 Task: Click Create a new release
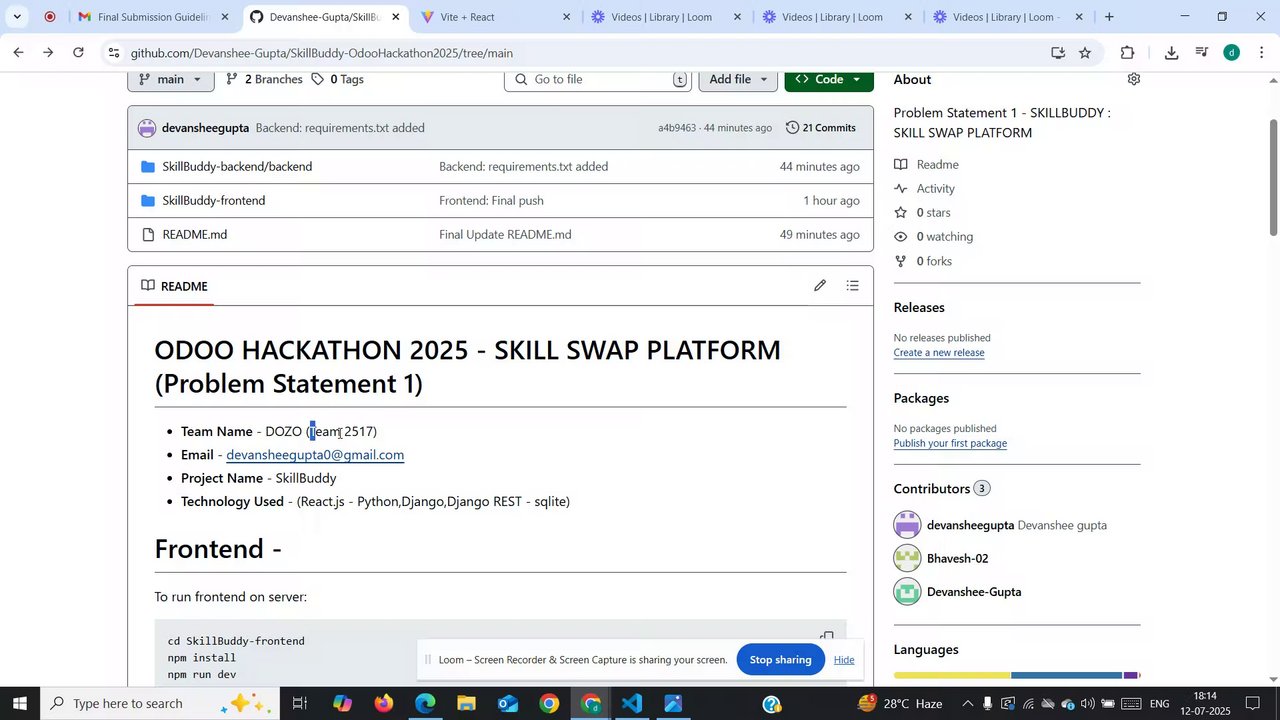939,353
